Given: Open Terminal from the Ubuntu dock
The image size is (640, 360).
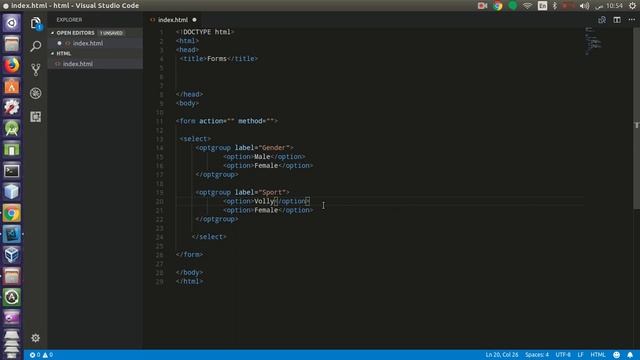Looking at the screenshot, I should point(11,171).
